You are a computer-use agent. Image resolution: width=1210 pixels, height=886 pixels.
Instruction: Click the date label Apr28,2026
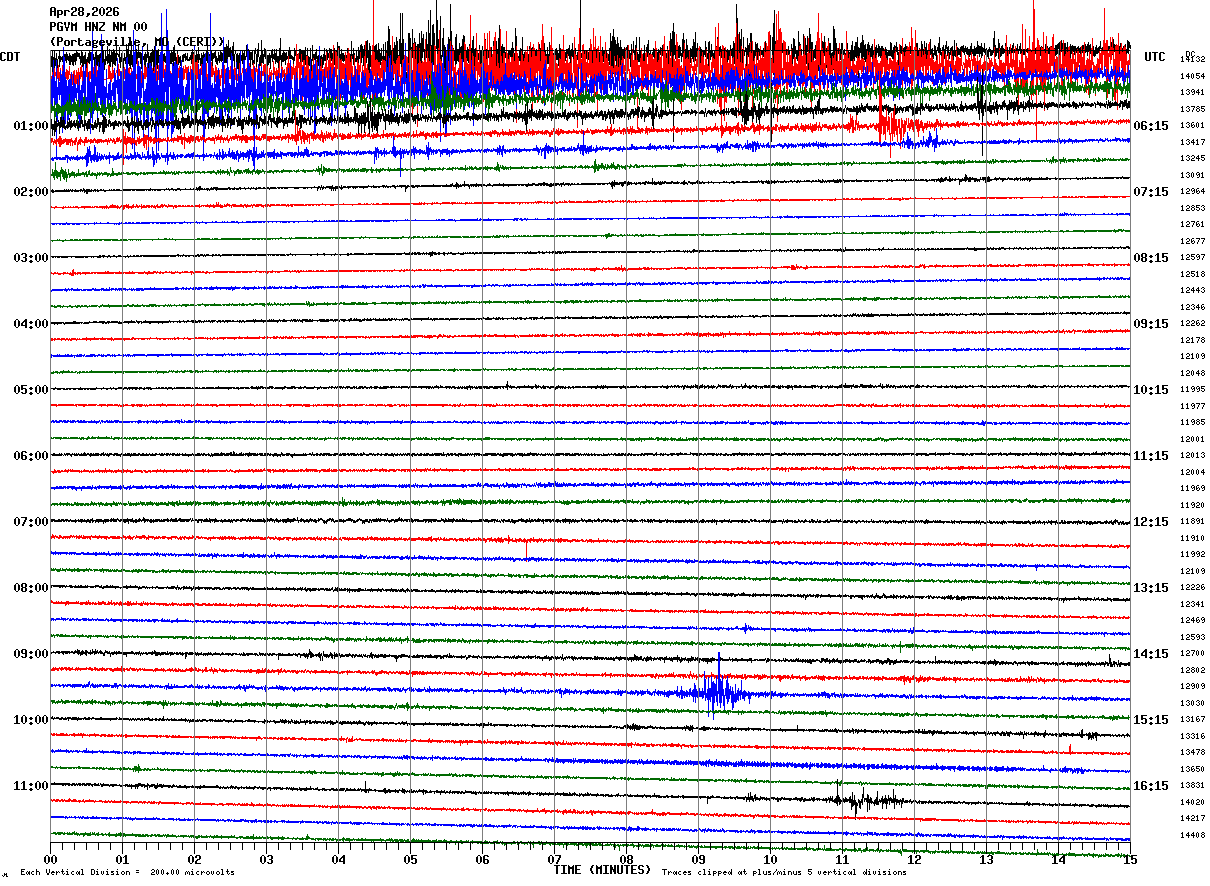[x=84, y=12]
